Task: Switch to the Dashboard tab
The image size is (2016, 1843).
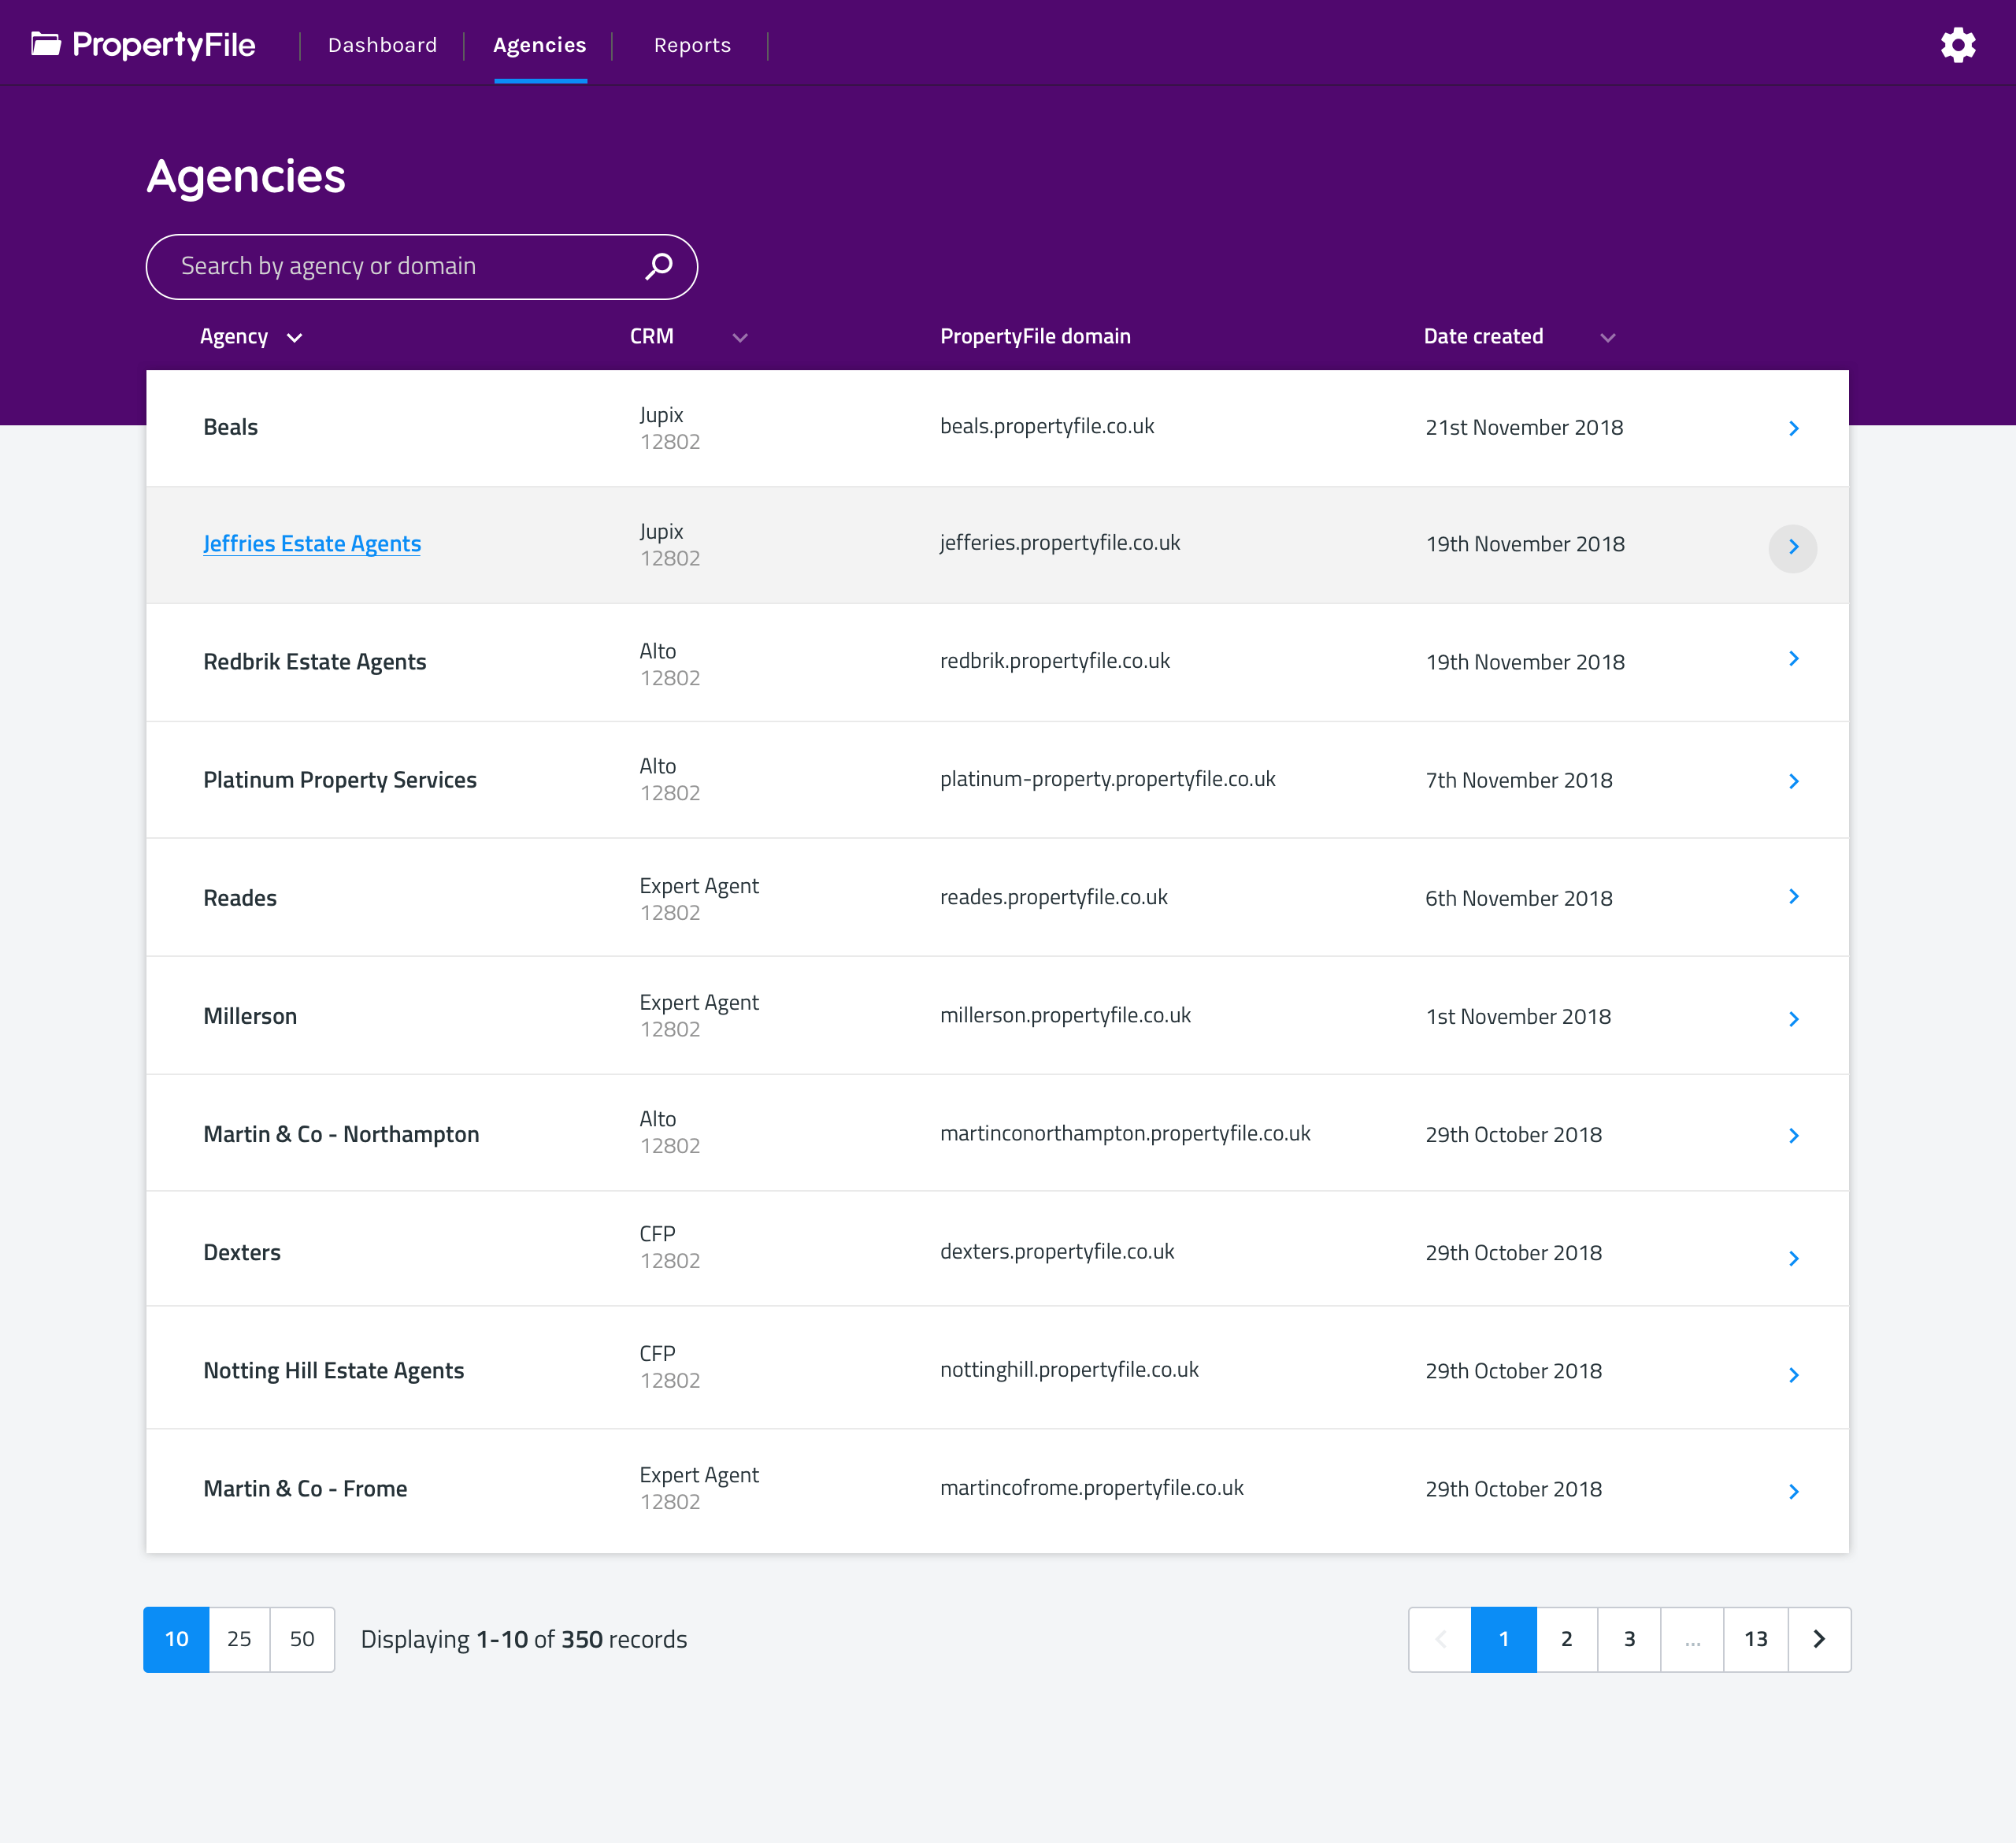Action: click(x=382, y=45)
